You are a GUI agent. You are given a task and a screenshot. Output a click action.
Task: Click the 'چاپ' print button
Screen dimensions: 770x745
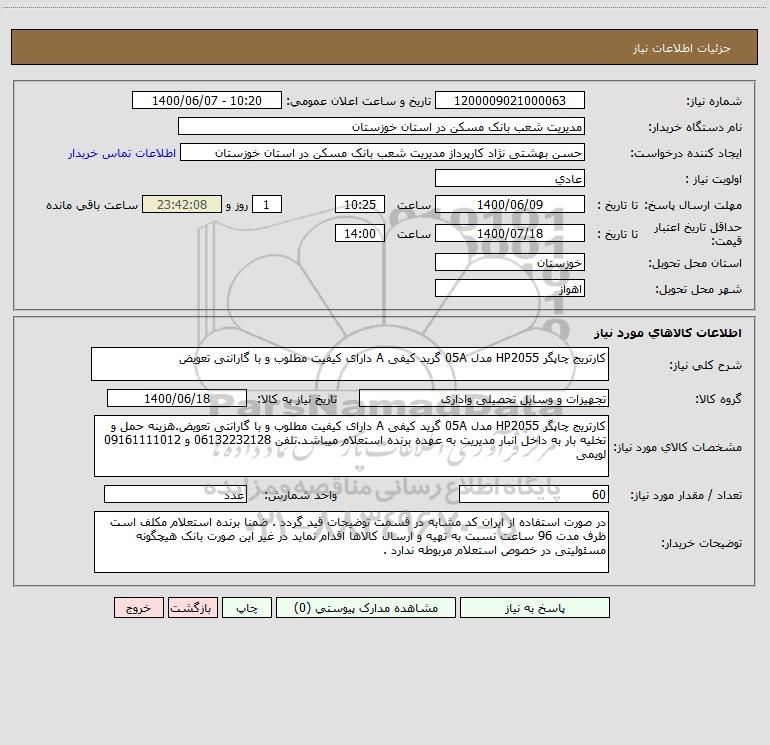247,608
